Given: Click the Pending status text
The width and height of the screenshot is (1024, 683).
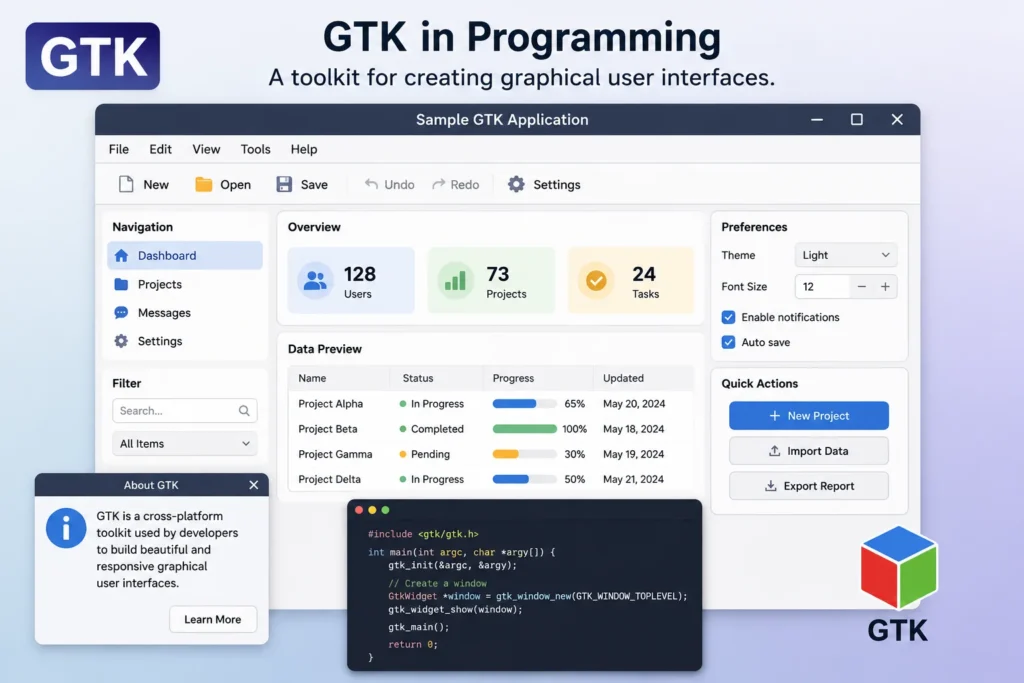Looking at the screenshot, I should tap(430, 454).
